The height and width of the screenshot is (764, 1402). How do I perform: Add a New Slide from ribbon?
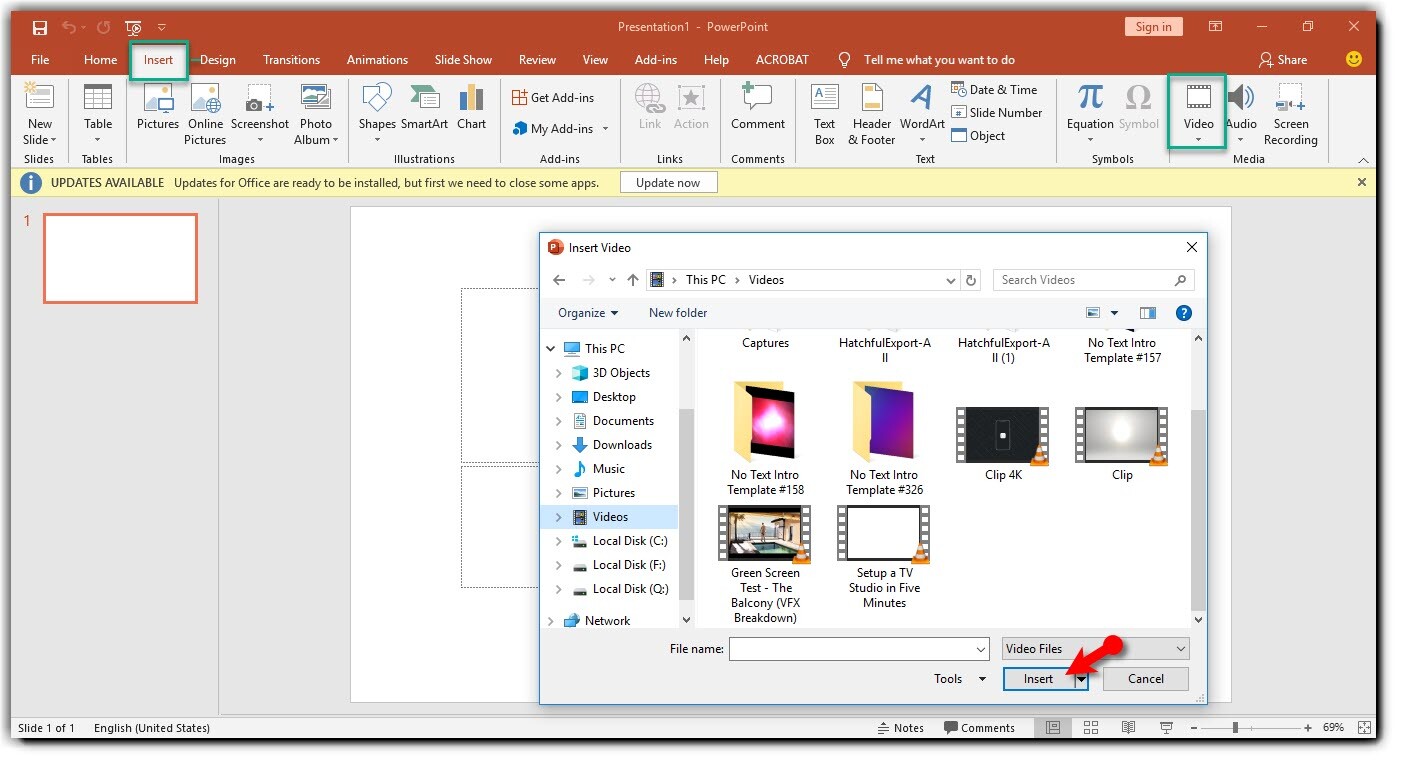(40, 115)
